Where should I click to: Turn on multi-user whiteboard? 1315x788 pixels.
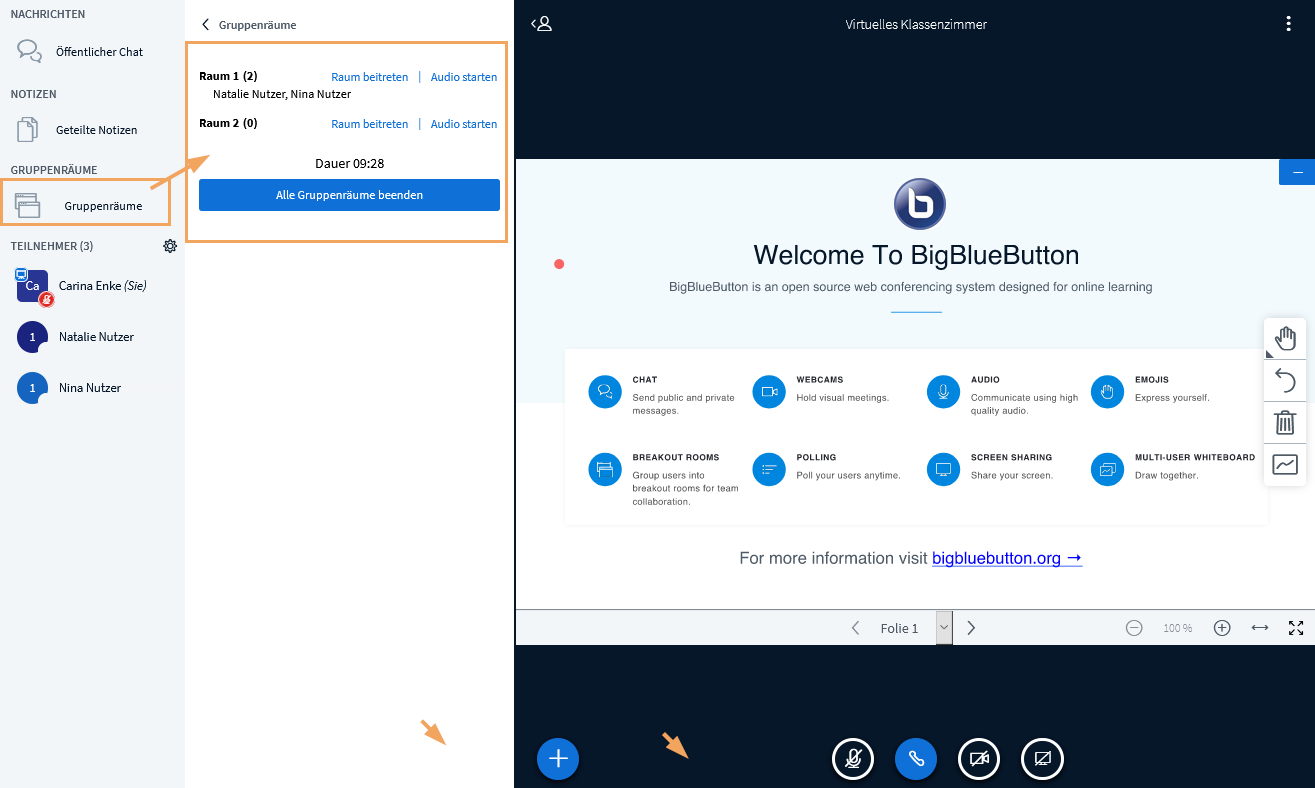click(1285, 465)
